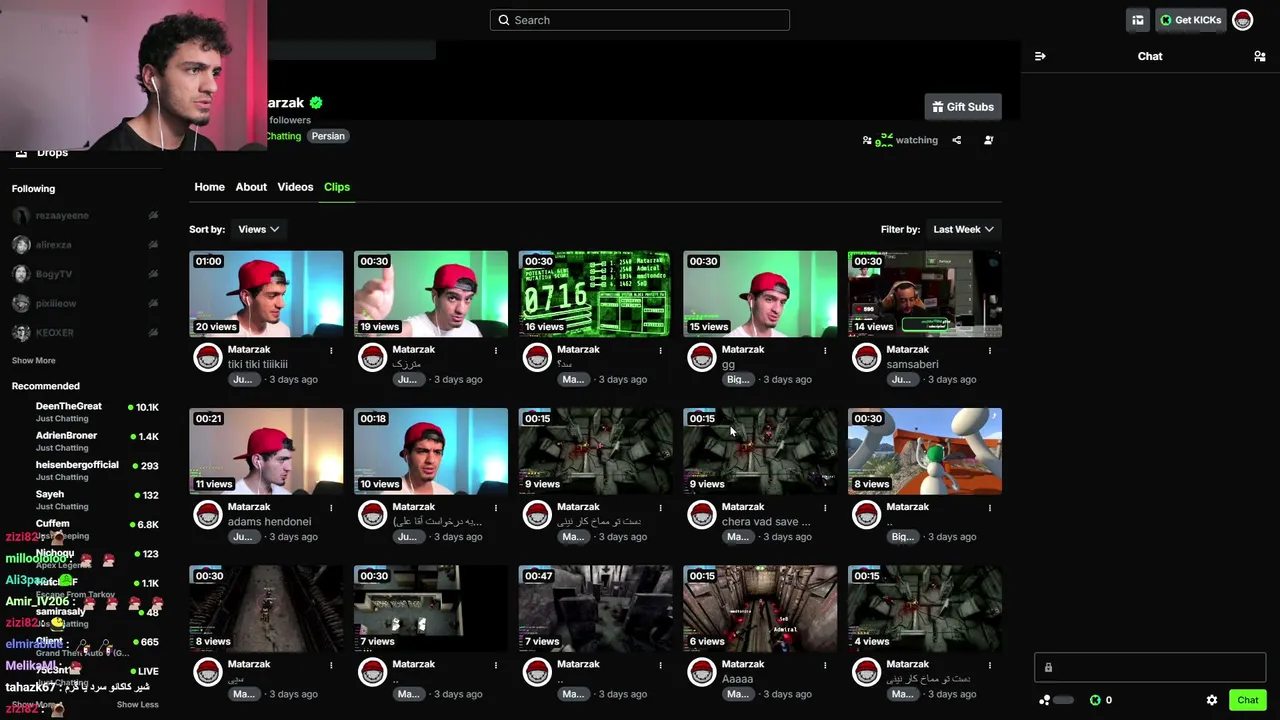The image size is (1280, 720).
Task: Play the samsaberi clip with 14 views
Action: [x=925, y=294]
